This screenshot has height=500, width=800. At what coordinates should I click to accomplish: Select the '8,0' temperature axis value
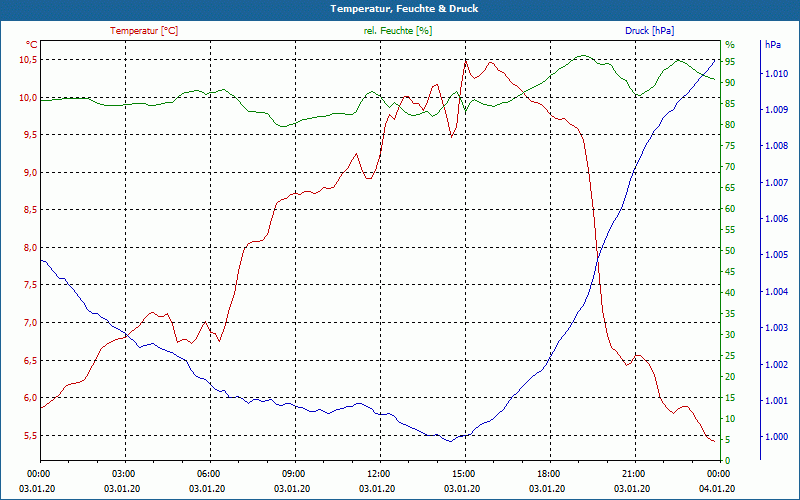(x=30, y=247)
